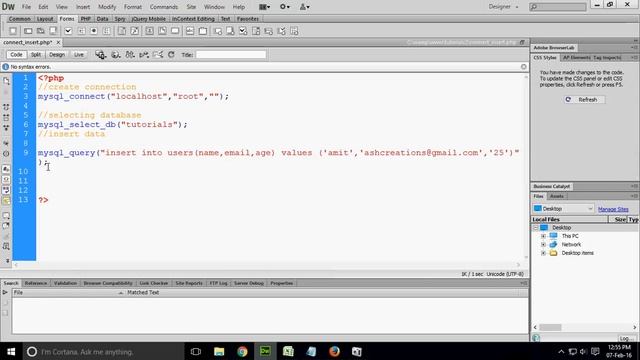
Task: Insert a Text Field from Forms toolbar
Action: [x=28, y=31]
